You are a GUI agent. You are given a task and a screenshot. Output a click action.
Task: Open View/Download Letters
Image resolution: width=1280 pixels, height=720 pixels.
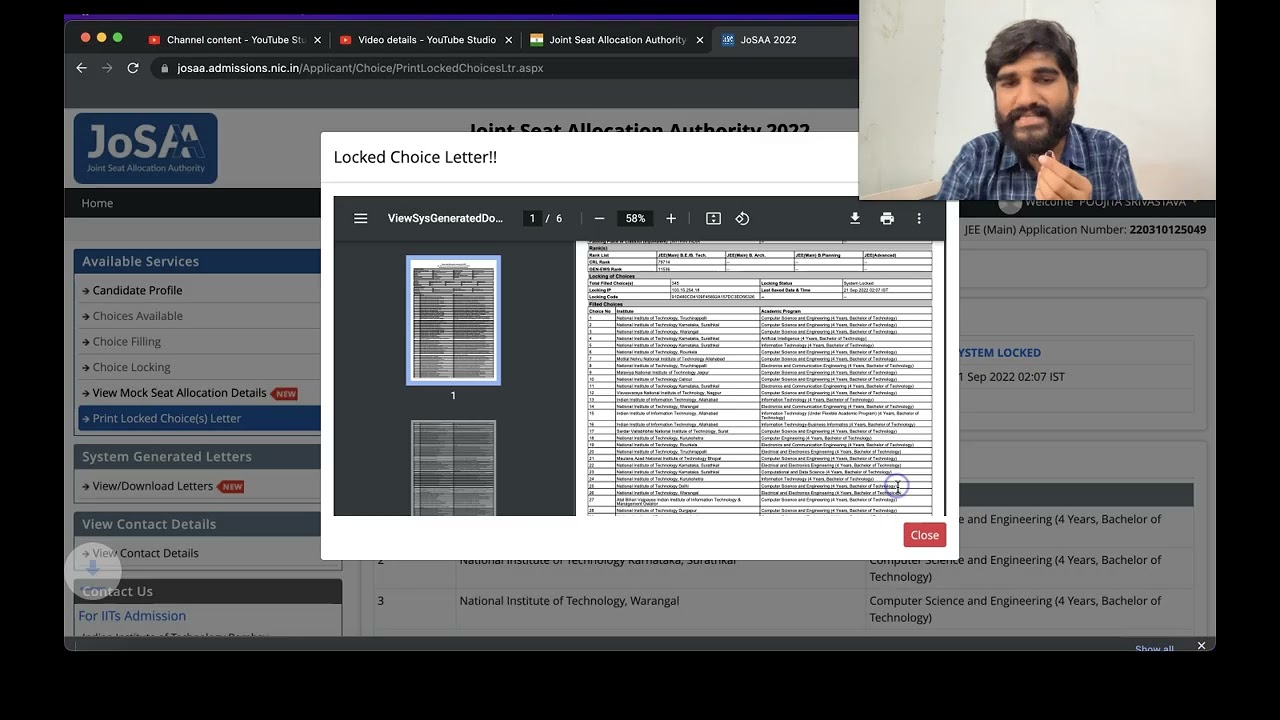152,486
